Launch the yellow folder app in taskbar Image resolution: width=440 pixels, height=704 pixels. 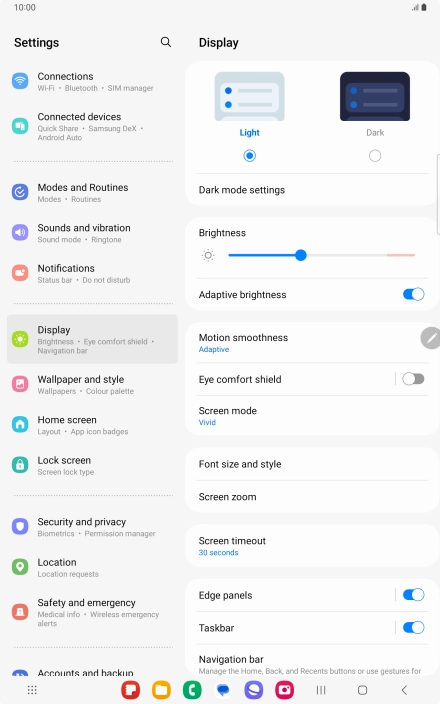tap(161, 690)
